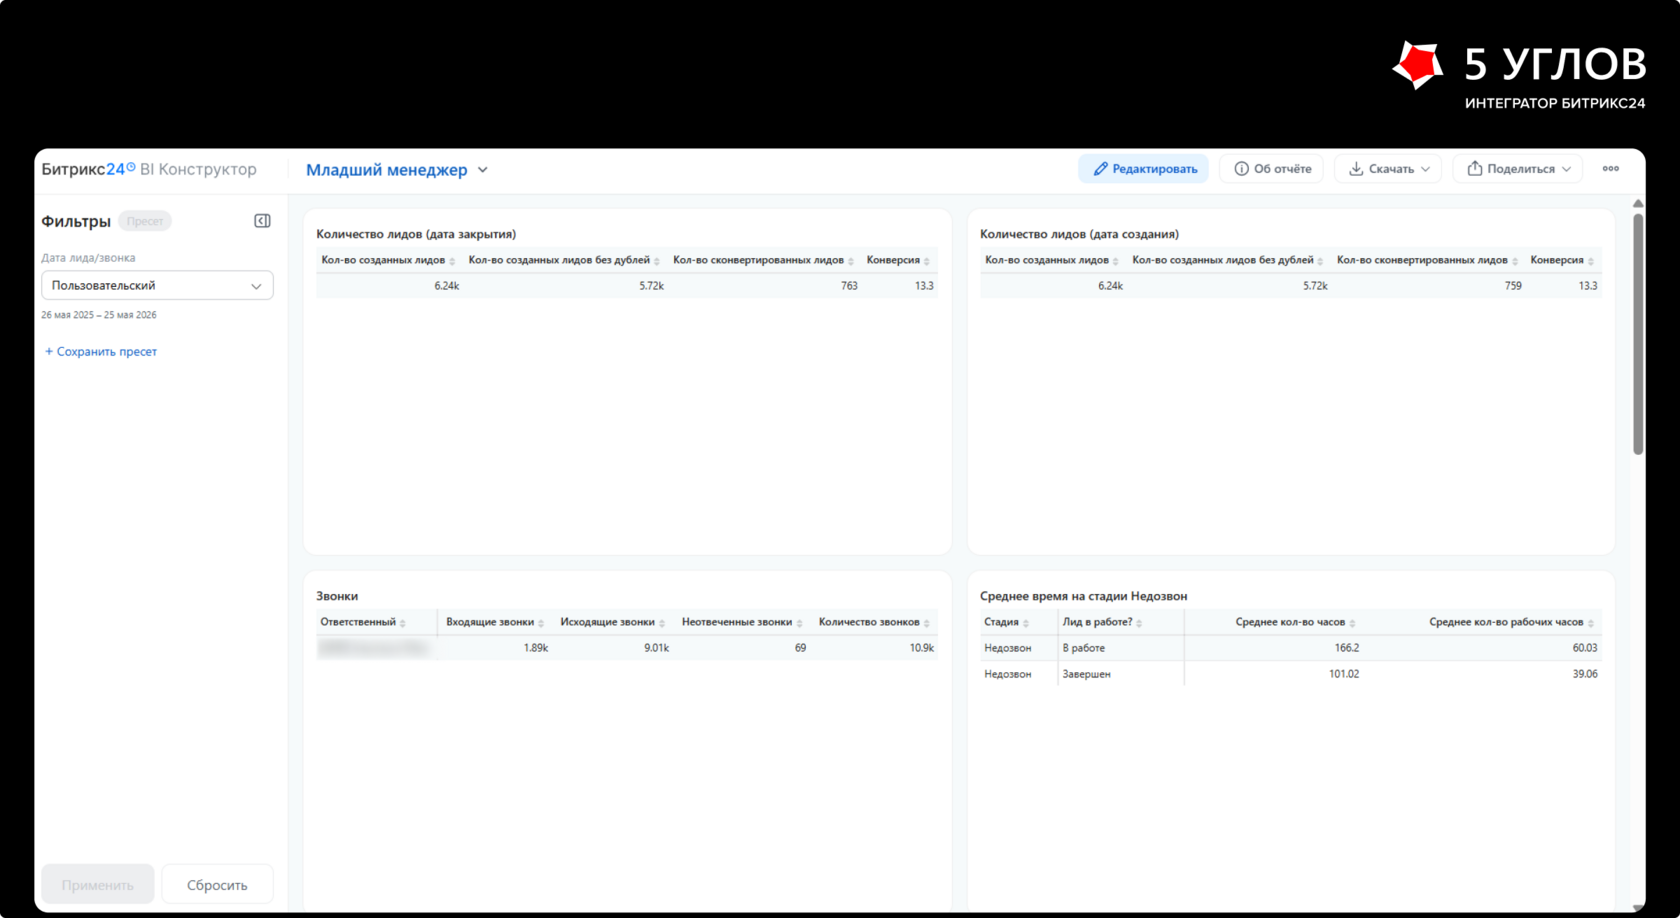Click the Пресет badge next to Фильтры
The height and width of the screenshot is (918, 1680).
click(145, 221)
